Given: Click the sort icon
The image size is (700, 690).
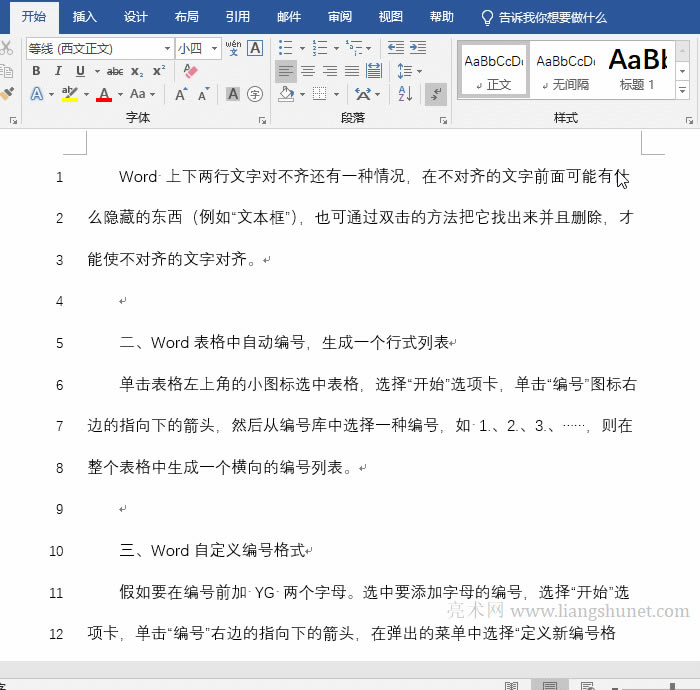Looking at the screenshot, I should 405,94.
